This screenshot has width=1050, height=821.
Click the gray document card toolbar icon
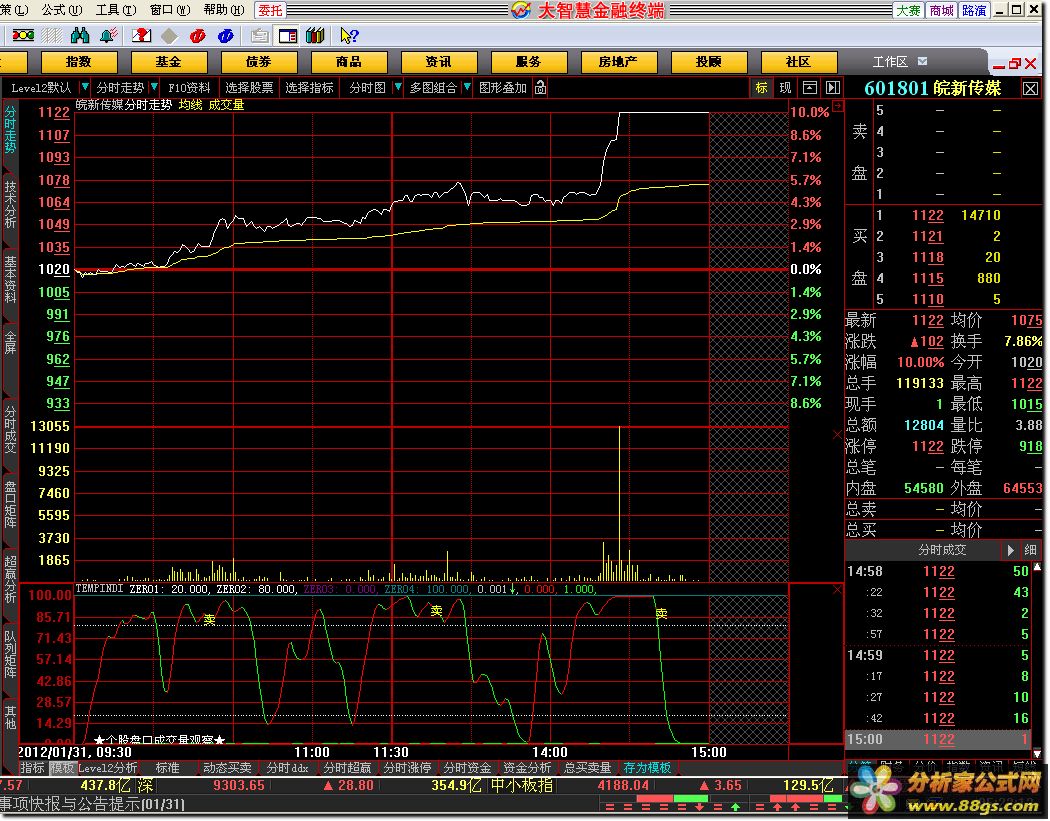click(259, 35)
